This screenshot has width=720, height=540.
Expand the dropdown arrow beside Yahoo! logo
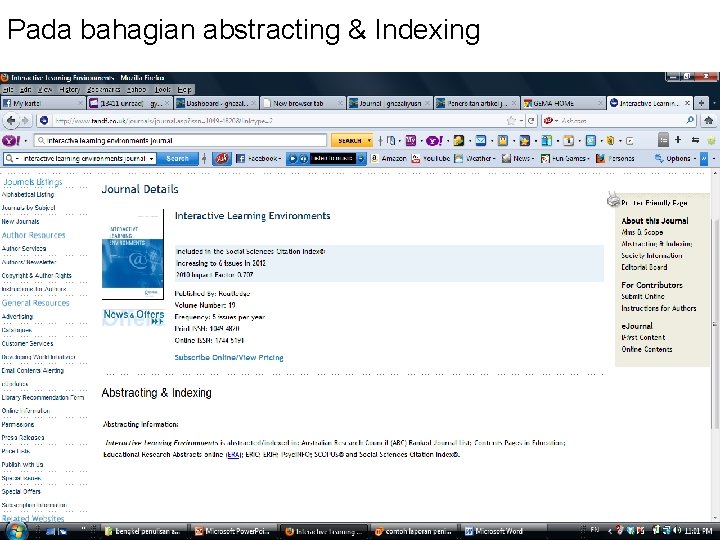coord(25,141)
